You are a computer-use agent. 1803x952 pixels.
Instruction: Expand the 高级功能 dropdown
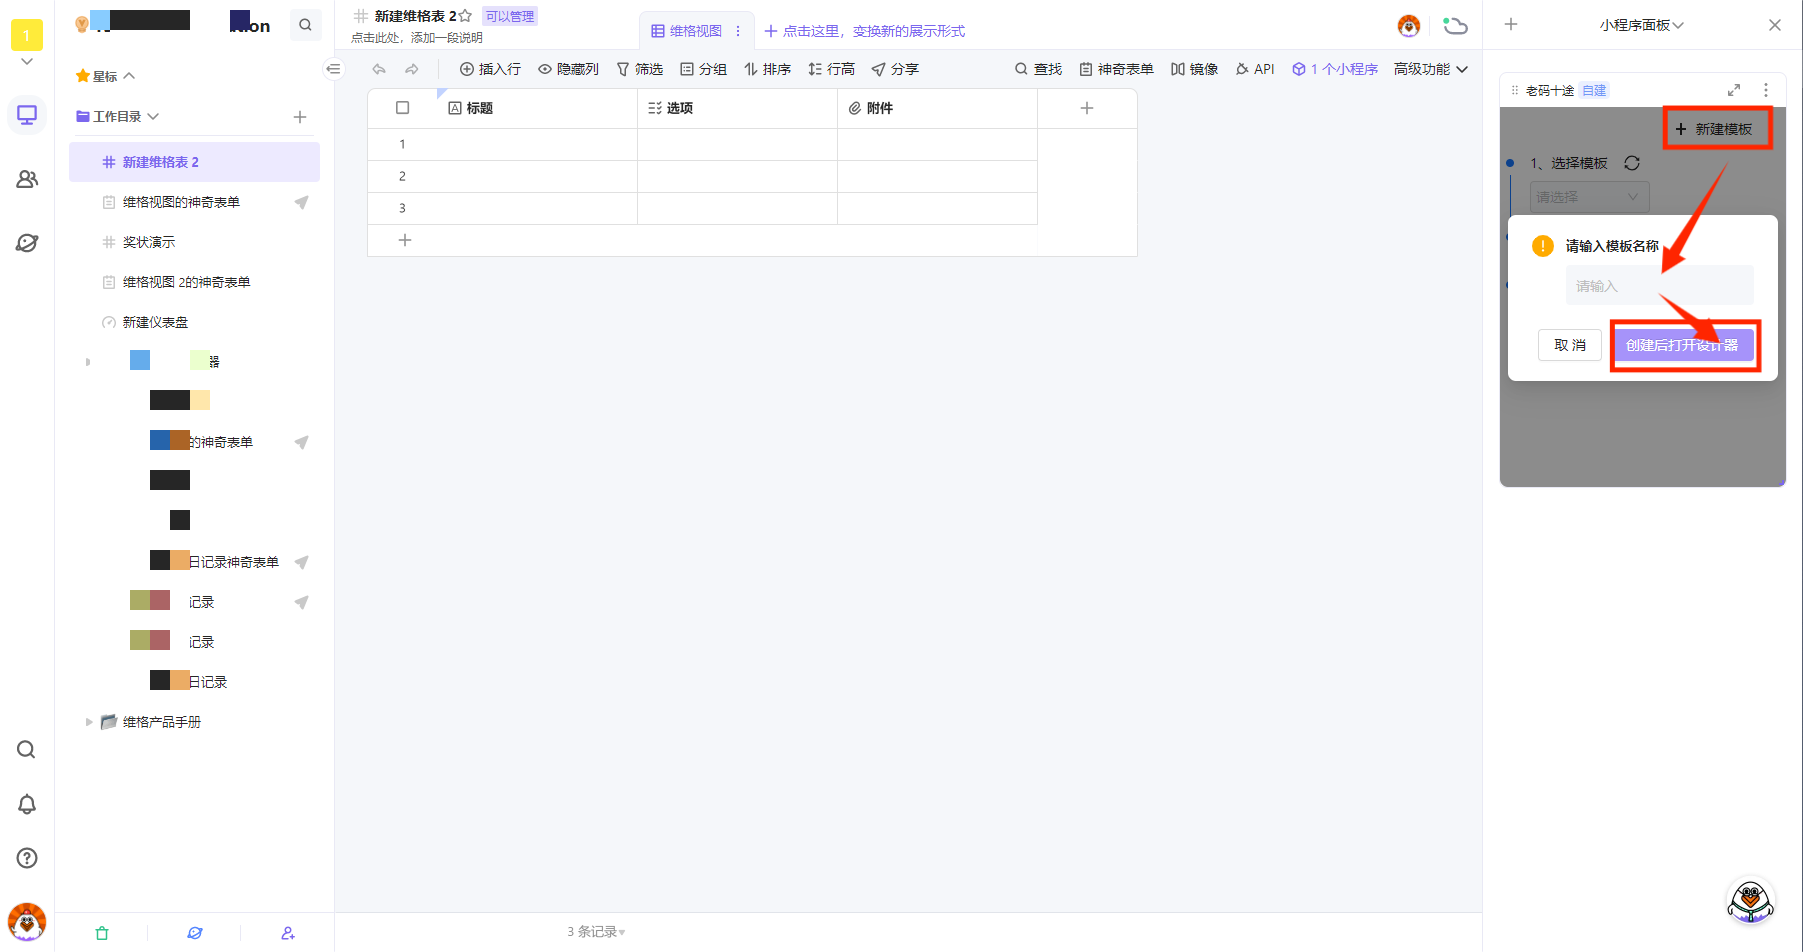pos(1430,69)
